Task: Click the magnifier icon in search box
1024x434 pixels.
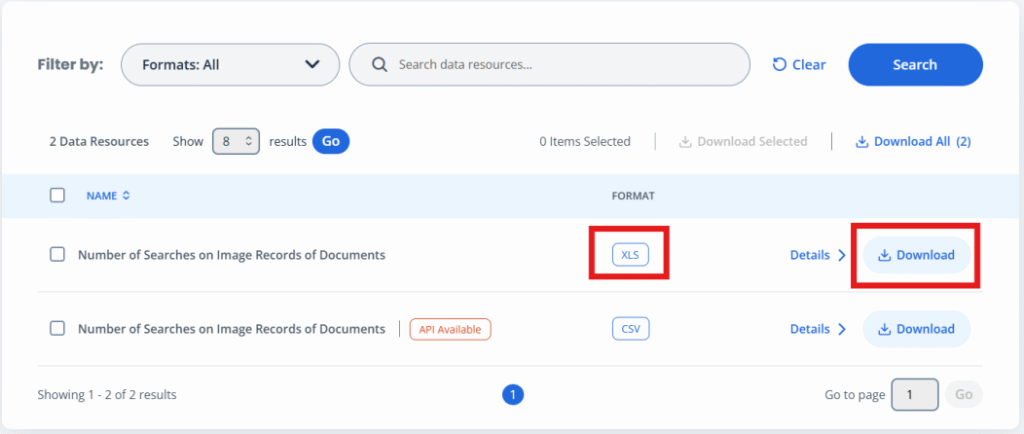Action: click(379, 65)
